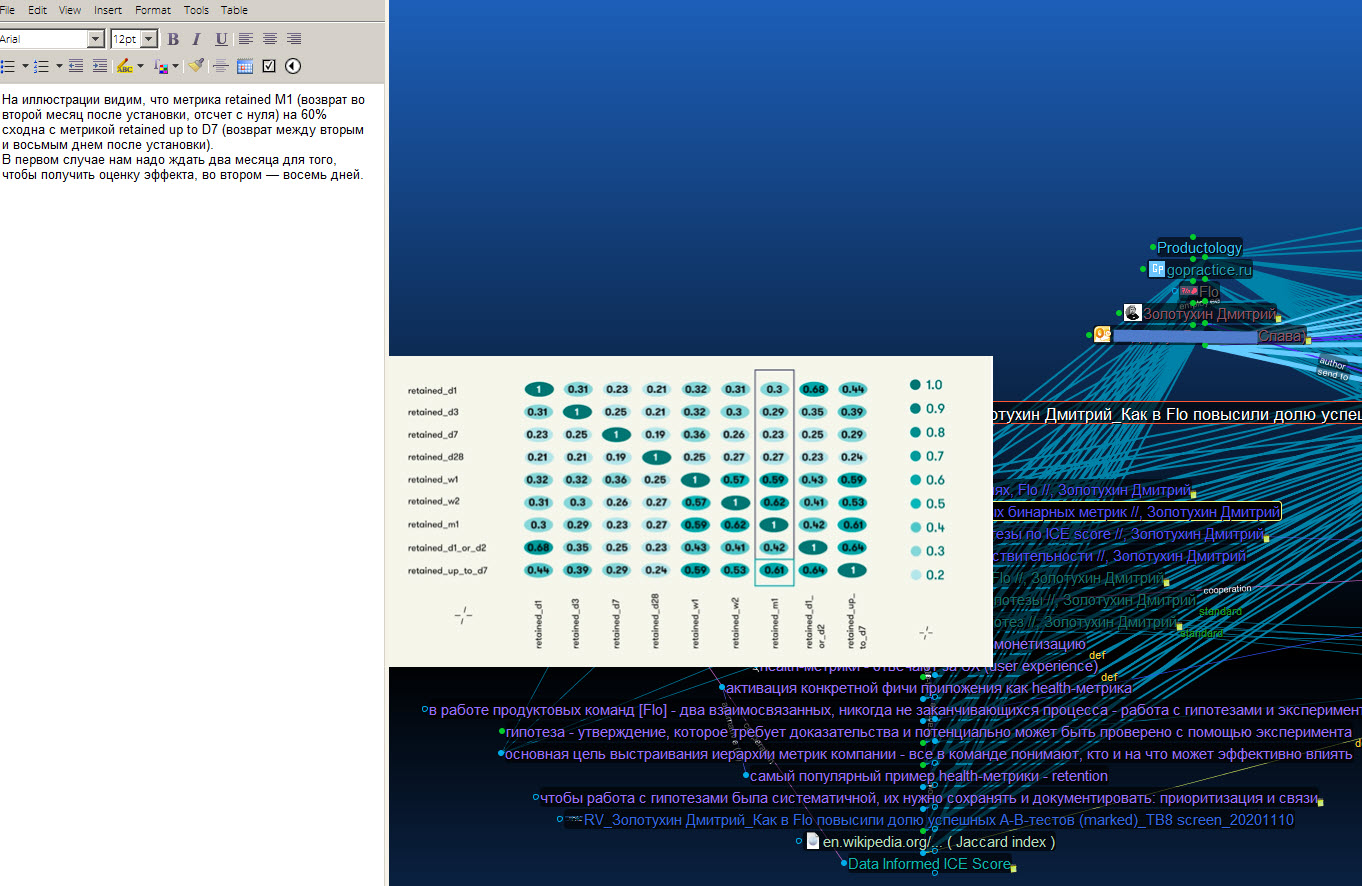Screen dimensions: 1362x886
Task: Center-align the note text
Action: tap(270, 39)
